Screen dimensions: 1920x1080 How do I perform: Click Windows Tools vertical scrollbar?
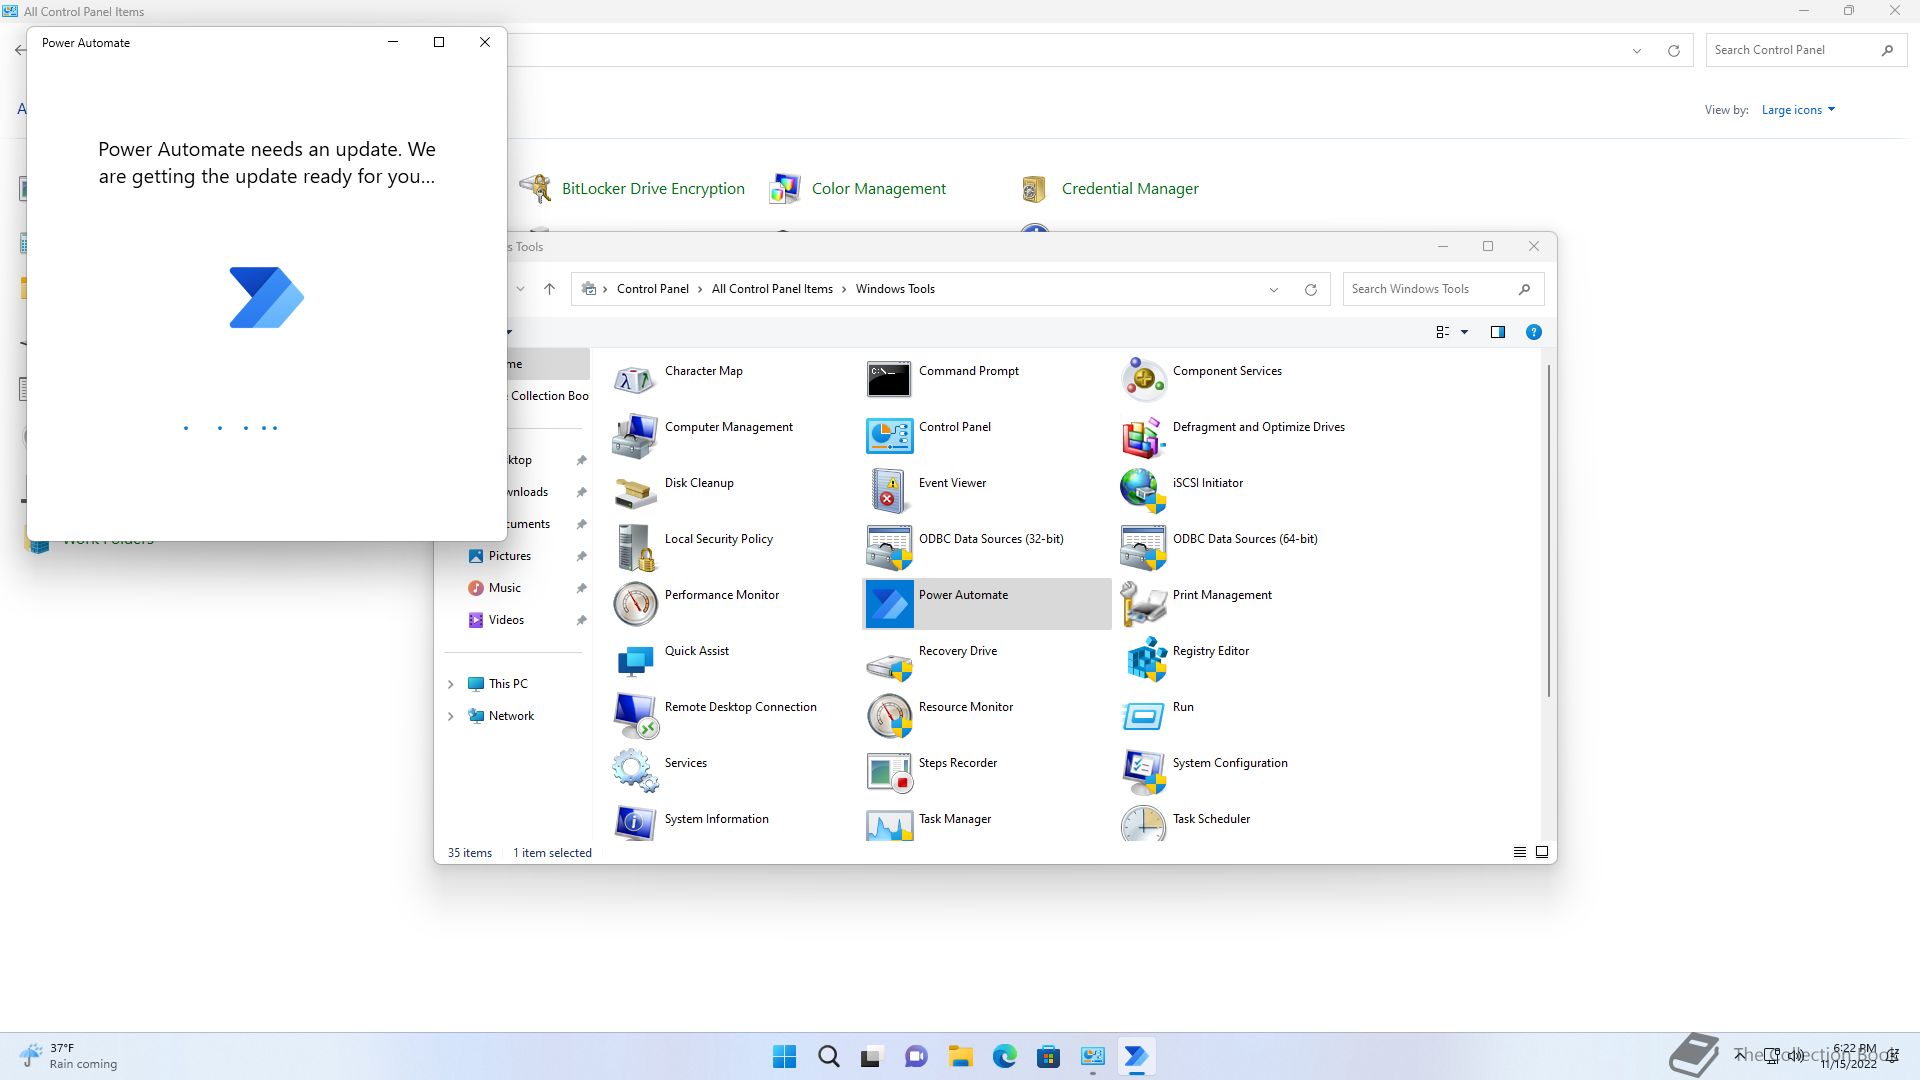pyautogui.click(x=1549, y=530)
